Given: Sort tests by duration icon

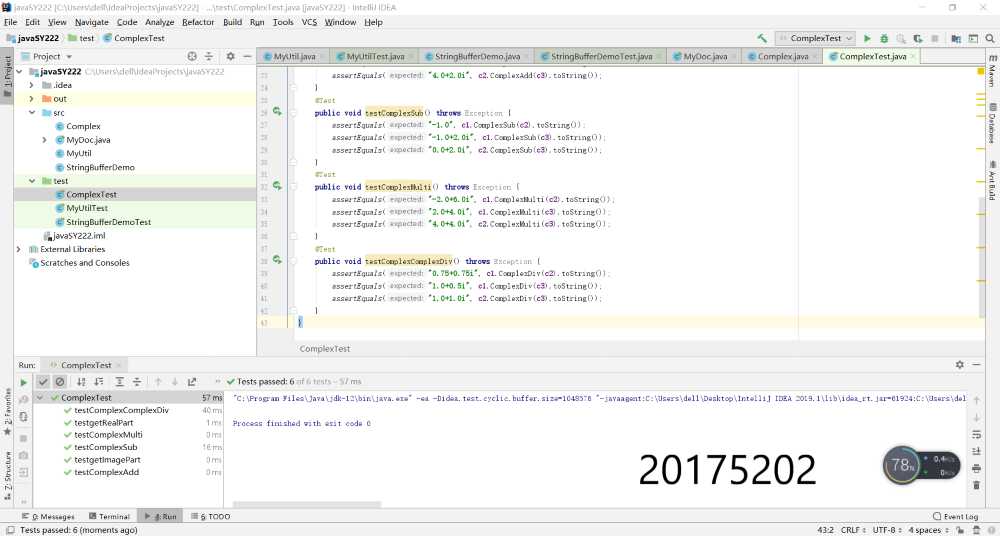Looking at the screenshot, I should (99, 382).
